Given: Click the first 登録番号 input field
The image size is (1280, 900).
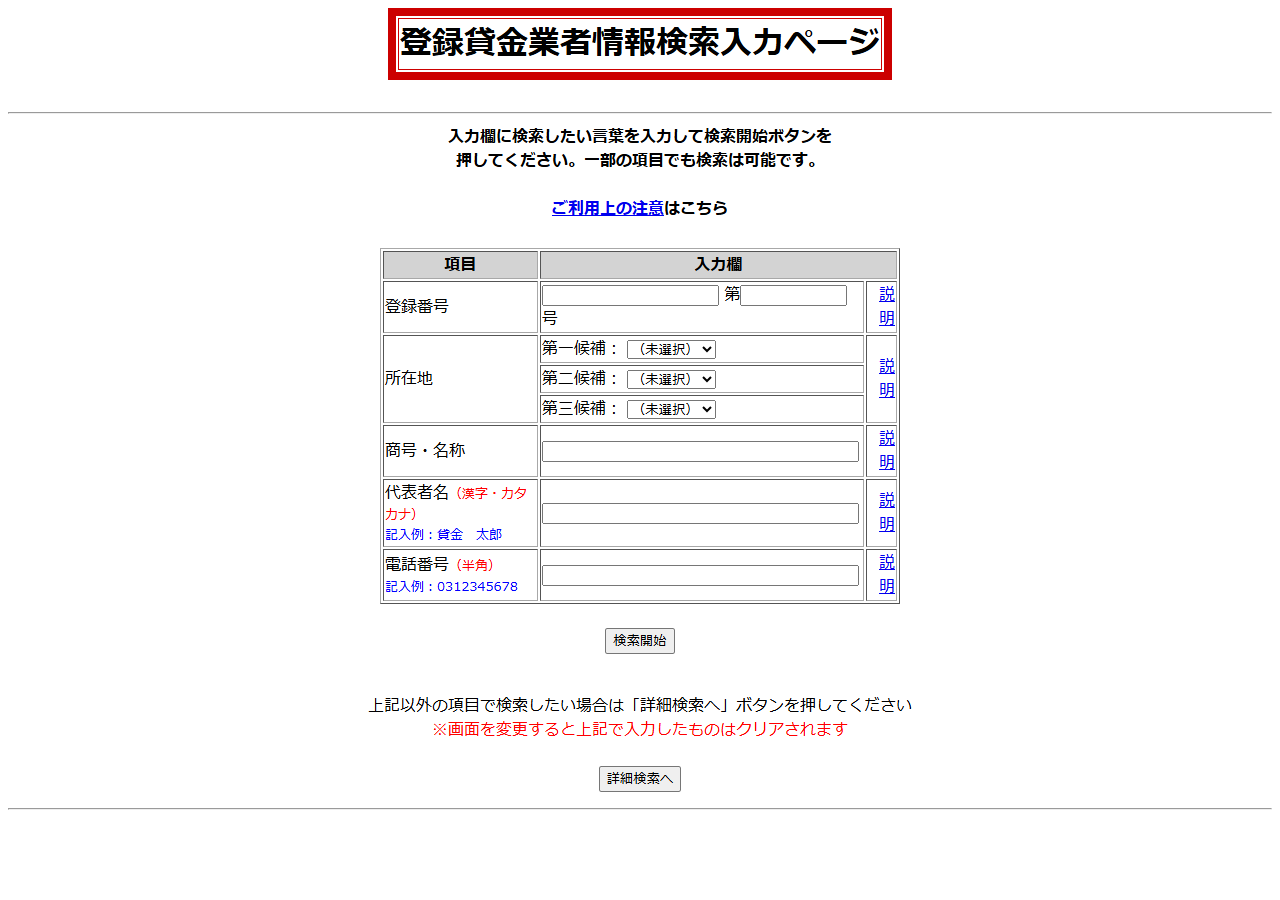Looking at the screenshot, I should pos(630,296).
